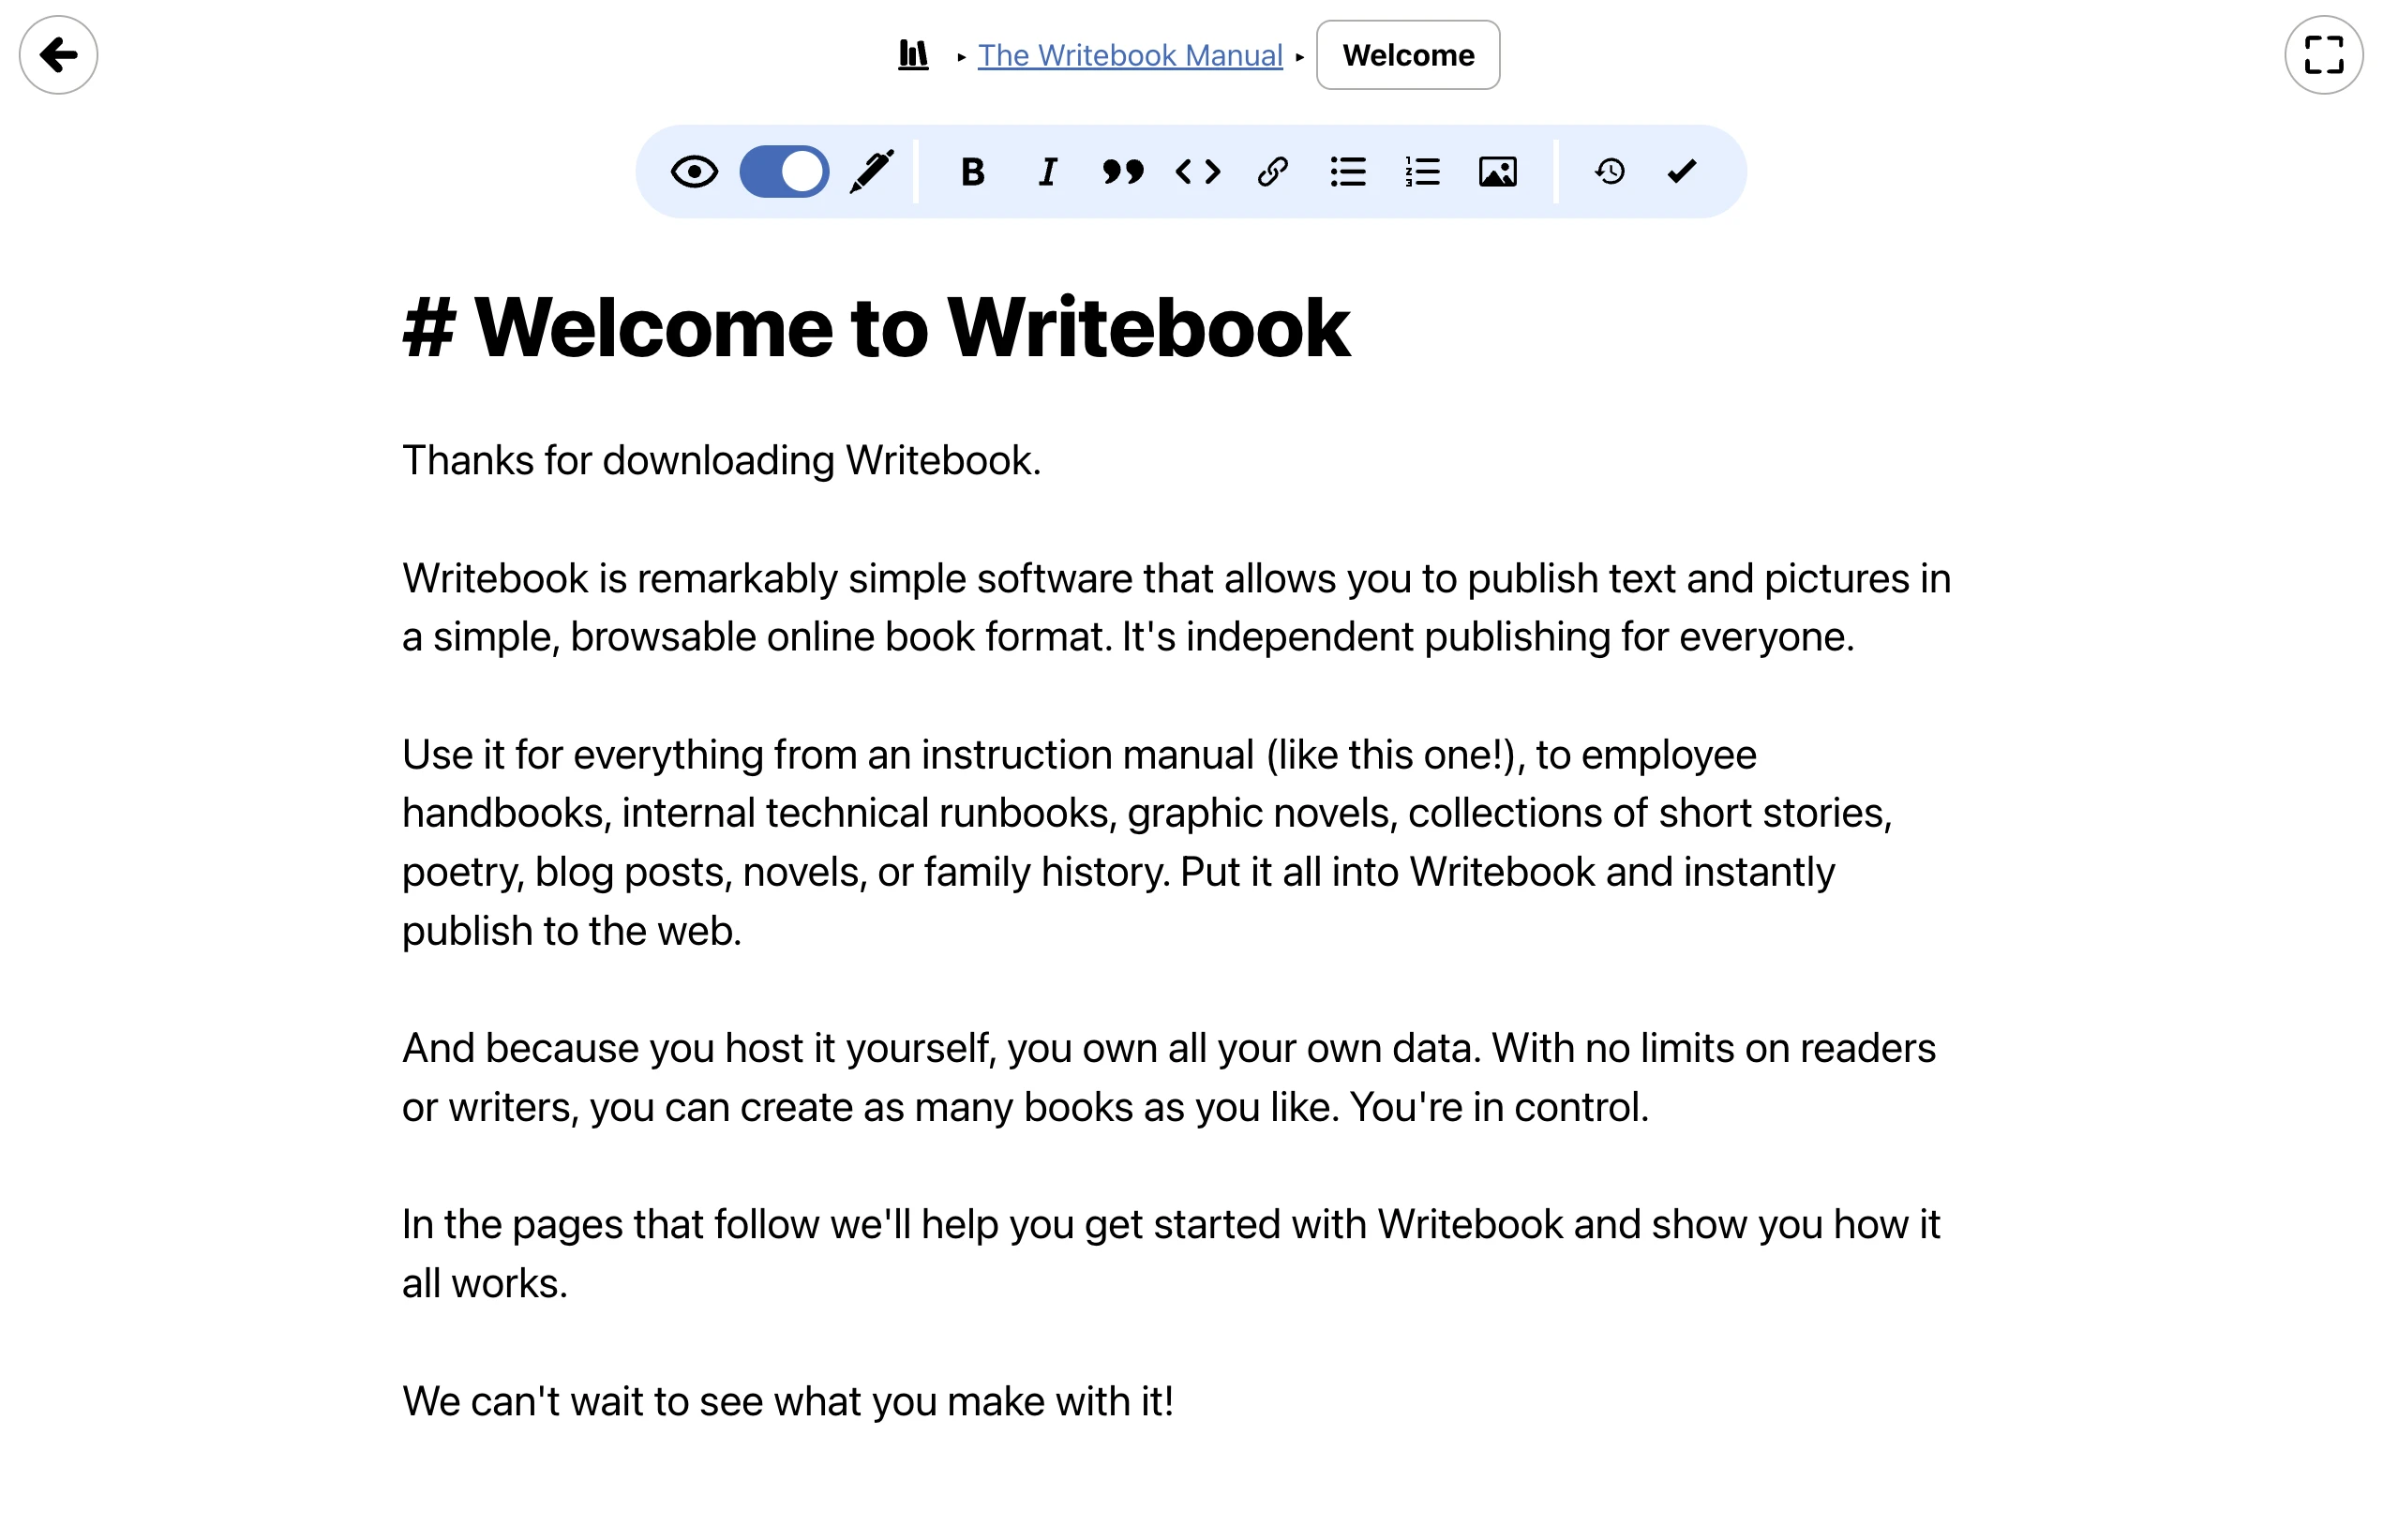
Task: Create a numbered list
Action: [x=1422, y=172]
